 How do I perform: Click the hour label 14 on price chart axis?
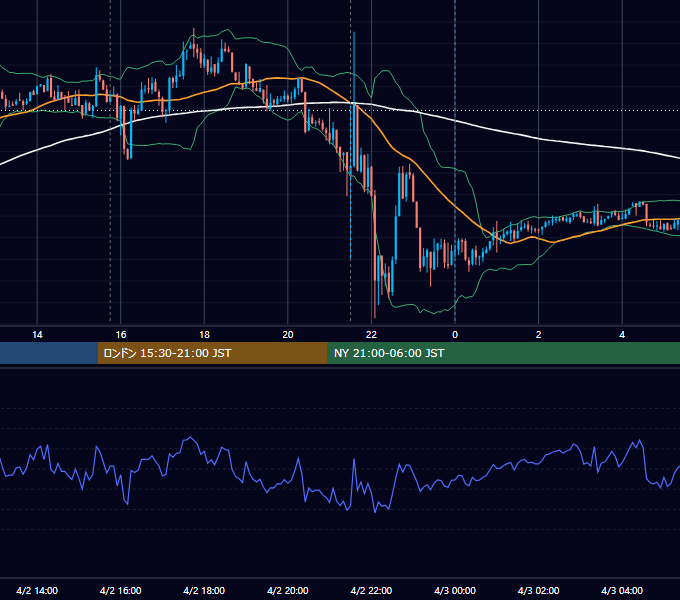pyautogui.click(x=37, y=335)
